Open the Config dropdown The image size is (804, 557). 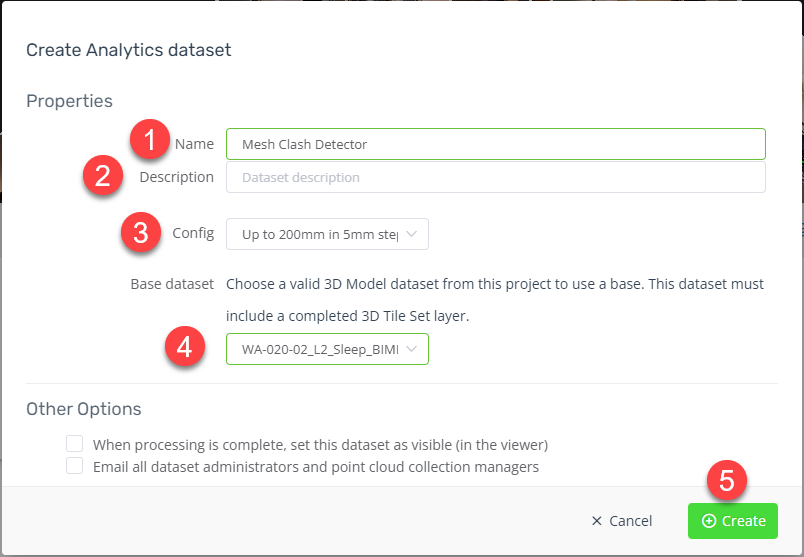(x=327, y=235)
